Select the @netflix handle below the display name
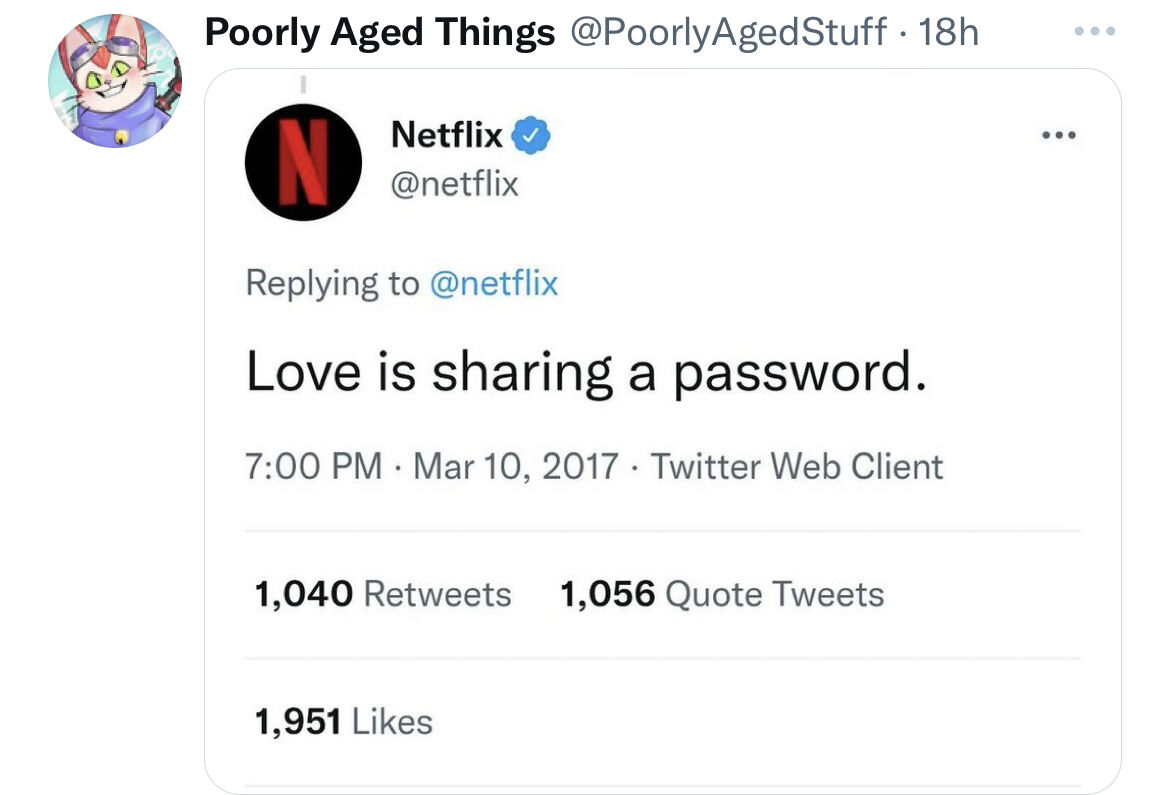The height and width of the screenshot is (795, 1170). click(x=454, y=183)
